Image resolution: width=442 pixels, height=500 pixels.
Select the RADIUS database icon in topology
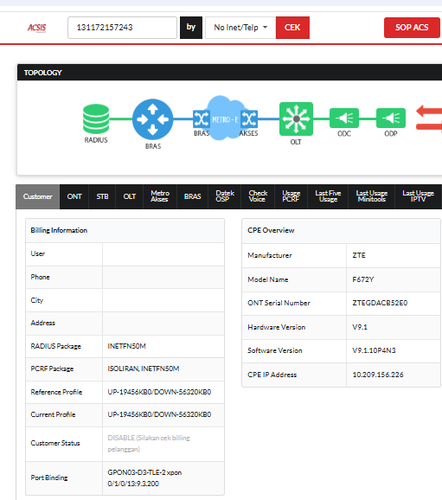(96, 119)
